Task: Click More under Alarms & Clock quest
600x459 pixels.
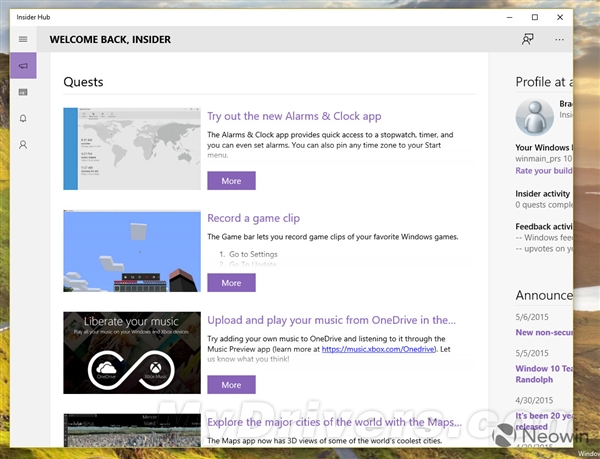Action: tap(231, 181)
